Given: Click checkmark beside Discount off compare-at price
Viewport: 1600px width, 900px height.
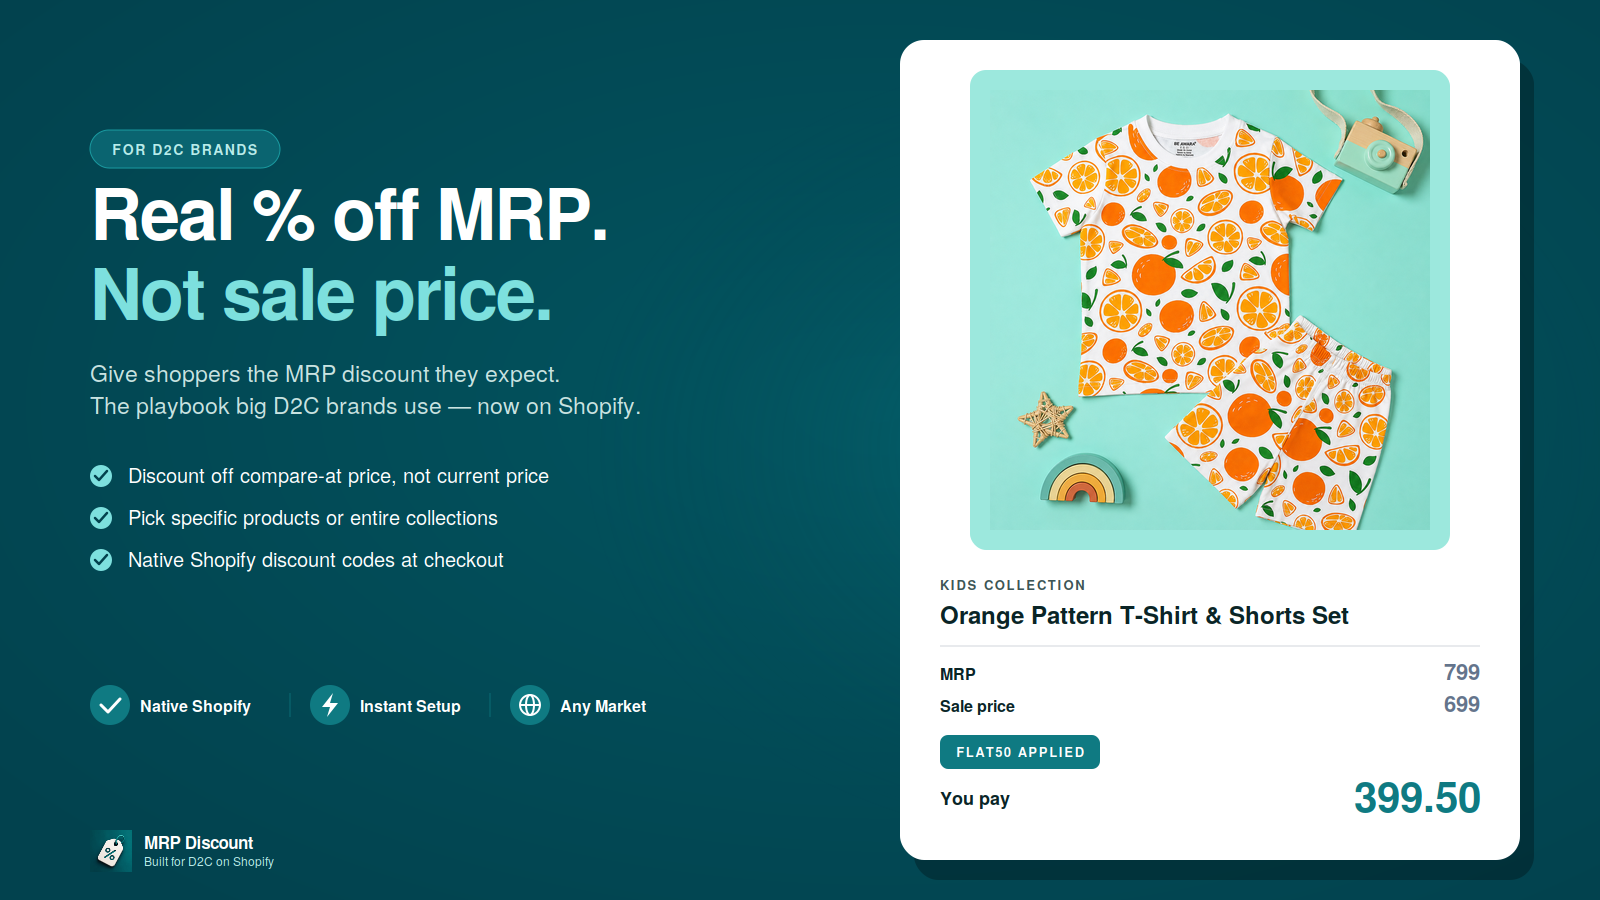Looking at the screenshot, I should pos(101,476).
